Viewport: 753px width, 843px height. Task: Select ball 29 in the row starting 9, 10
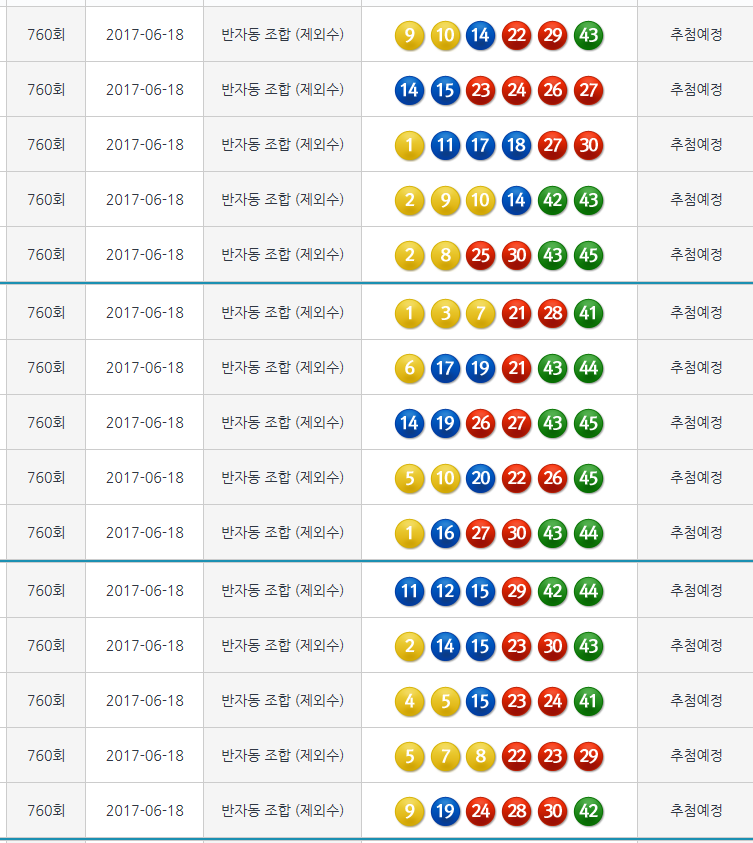[x=553, y=37]
